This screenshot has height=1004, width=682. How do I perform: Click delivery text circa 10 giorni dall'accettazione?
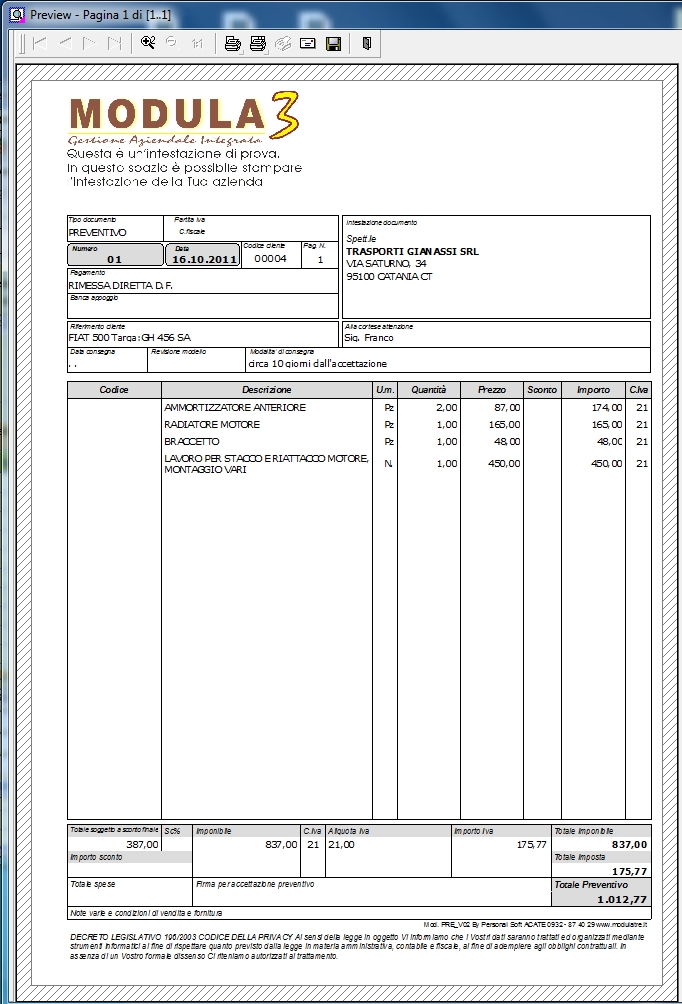pyautogui.click(x=318, y=364)
